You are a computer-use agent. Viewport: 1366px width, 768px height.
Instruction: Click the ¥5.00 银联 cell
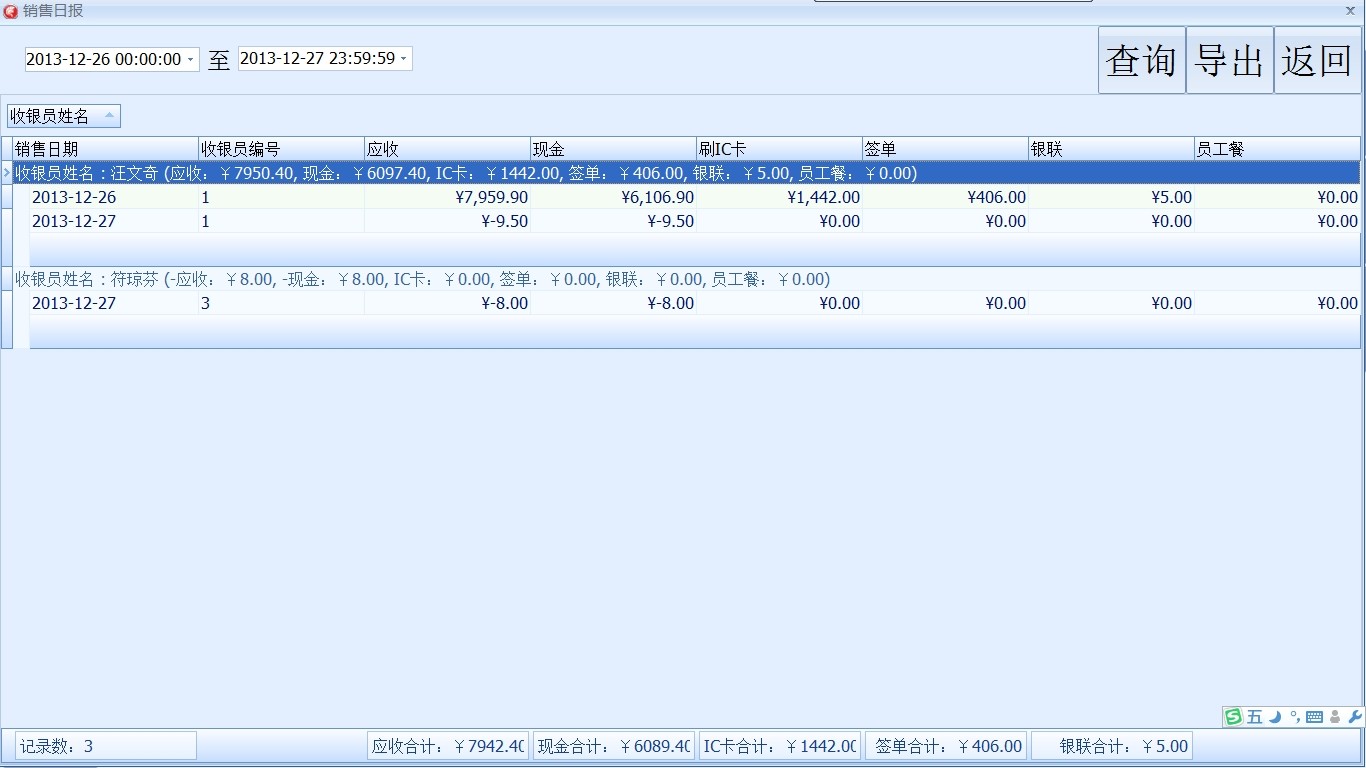1111,197
